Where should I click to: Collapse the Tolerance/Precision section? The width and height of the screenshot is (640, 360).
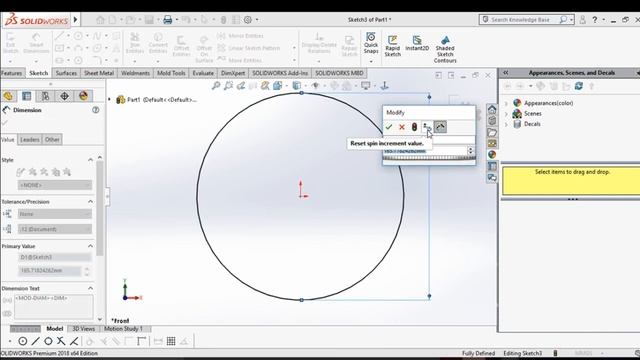tap(90, 202)
